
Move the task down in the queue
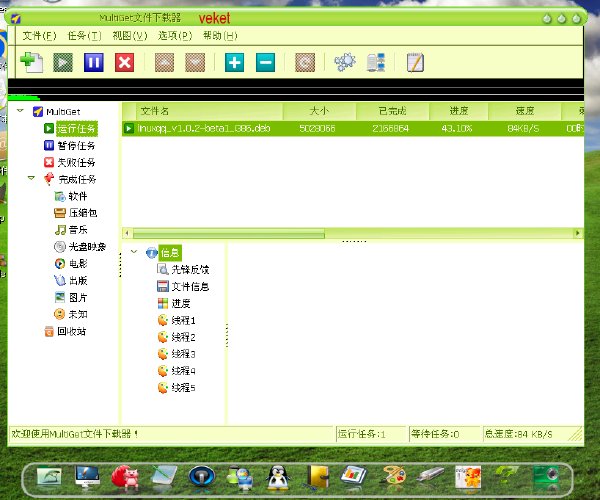[x=195, y=62]
